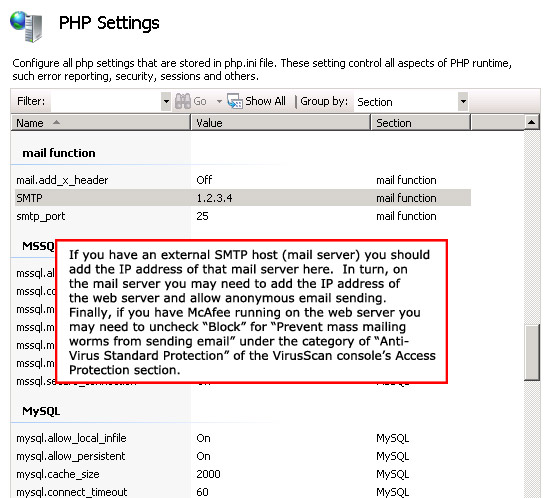Viewport: 551px width, 498px height.
Task: Click the vertical scrollbar thumb
Action: point(532,353)
